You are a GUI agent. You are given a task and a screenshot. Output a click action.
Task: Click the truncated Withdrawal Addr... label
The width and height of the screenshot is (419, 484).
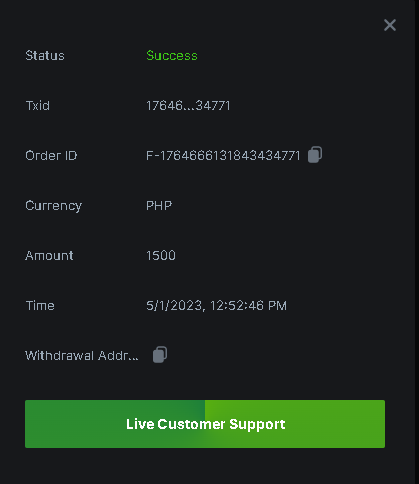point(82,356)
